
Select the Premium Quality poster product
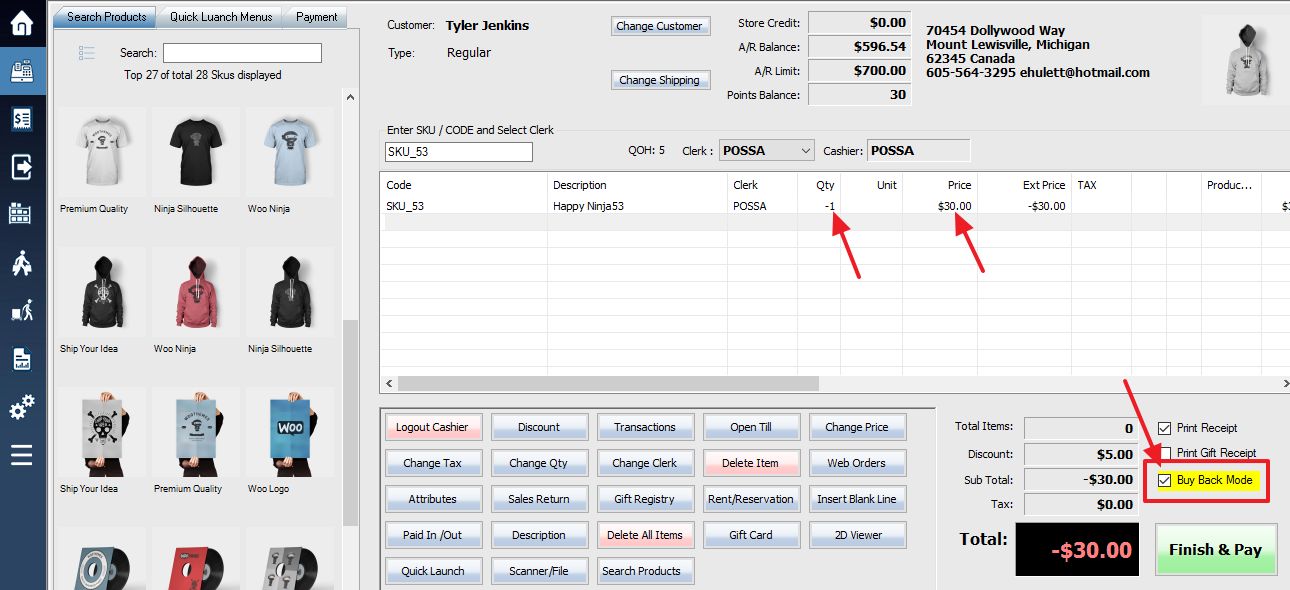195,433
